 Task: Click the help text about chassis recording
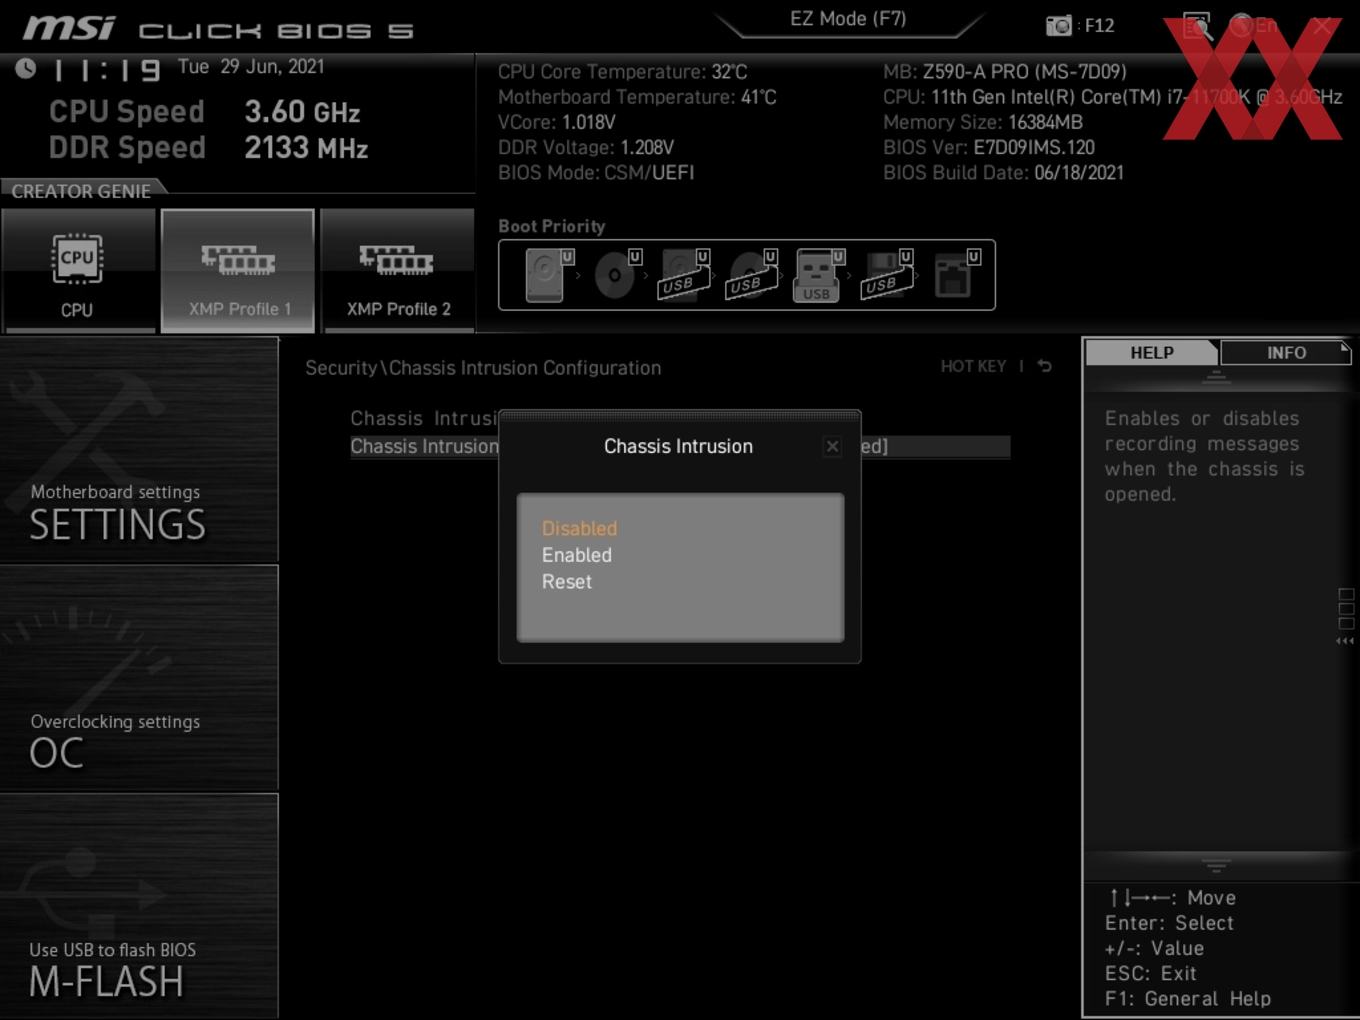pyautogui.click(x=1204, y=456)
